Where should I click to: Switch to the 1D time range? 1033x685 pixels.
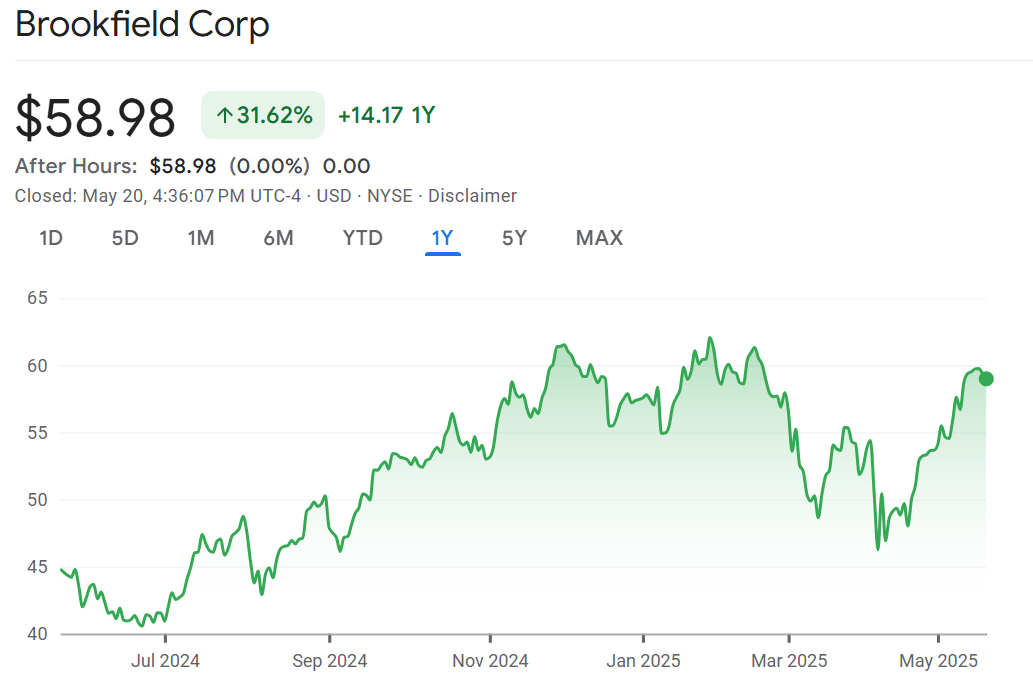(x=51, y=238)
